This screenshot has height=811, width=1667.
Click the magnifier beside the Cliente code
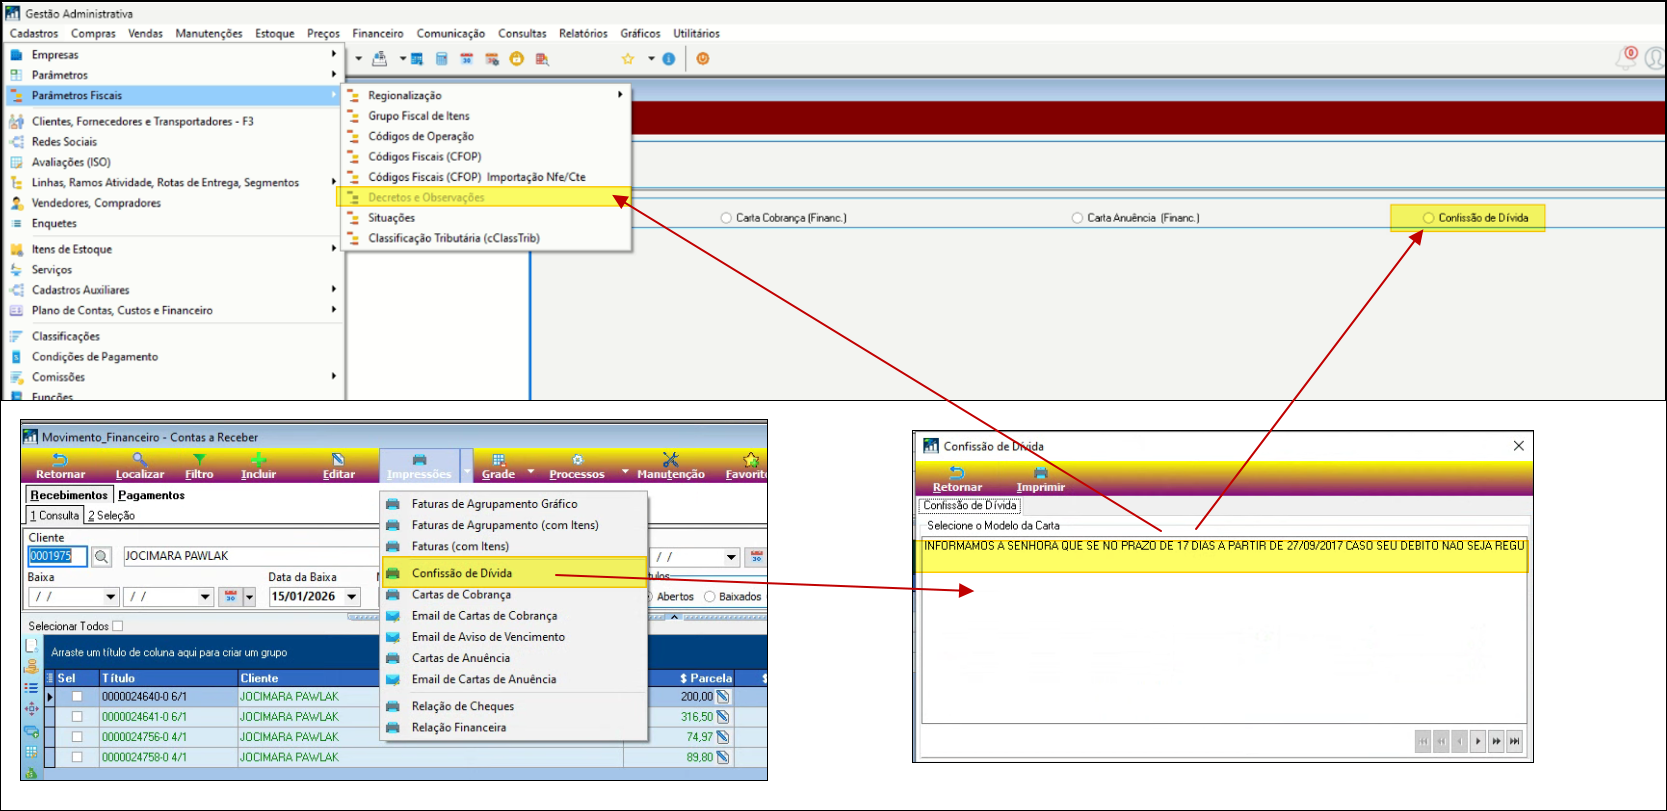(x=101, y=557)
